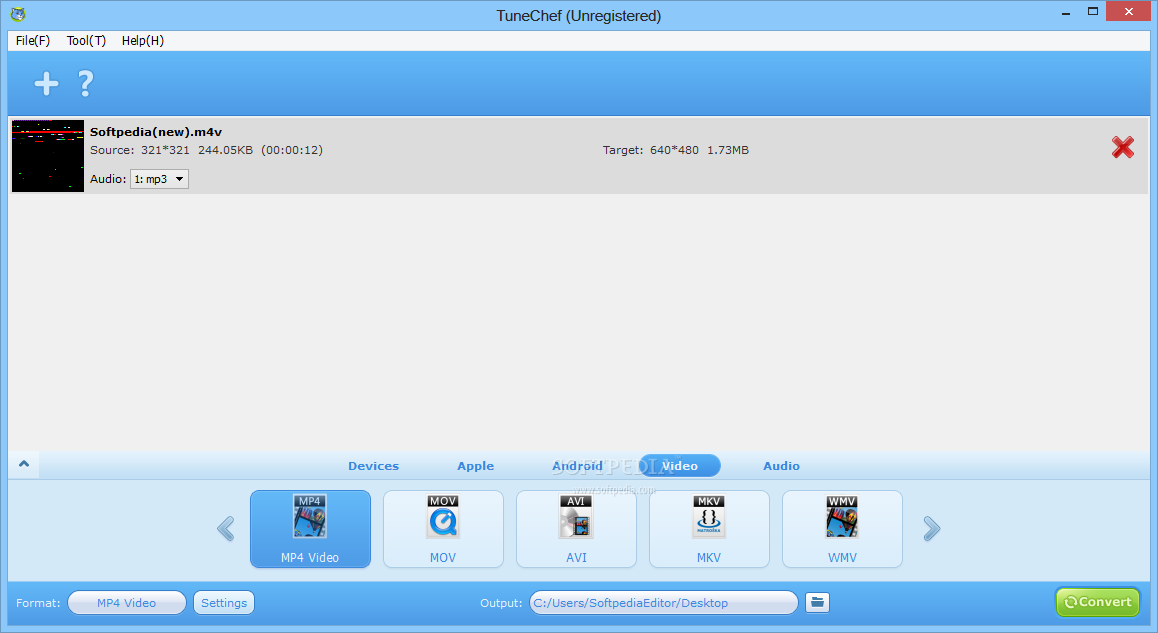Choose the WMV format icon

842,529
